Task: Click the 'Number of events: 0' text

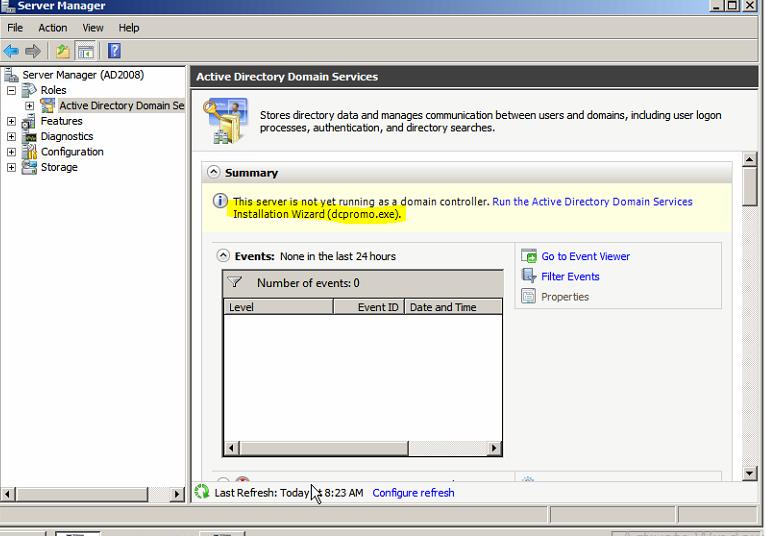Action: click(308, 283)
